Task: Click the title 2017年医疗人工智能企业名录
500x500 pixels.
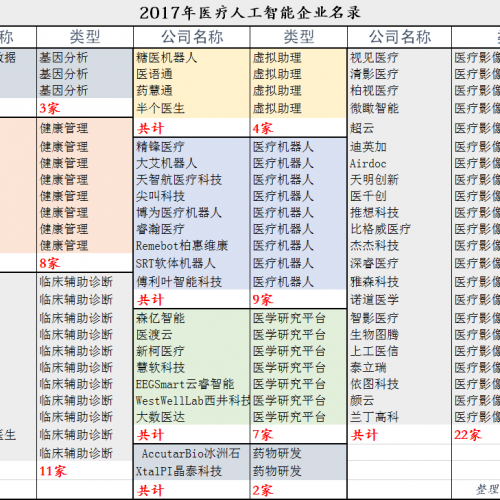Action: coord(250,13)
